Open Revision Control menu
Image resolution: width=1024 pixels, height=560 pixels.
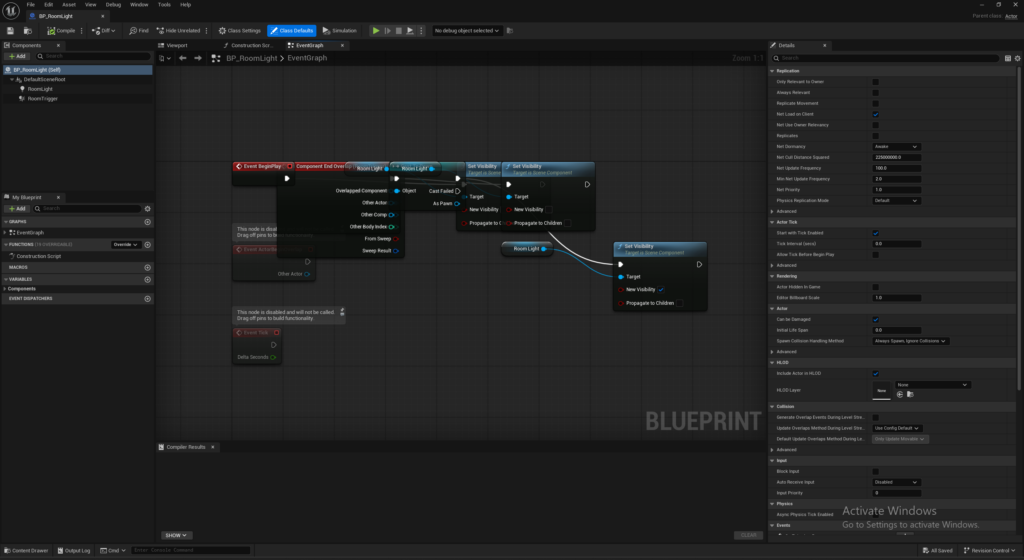pyautogui.click(x=990, y=551)
